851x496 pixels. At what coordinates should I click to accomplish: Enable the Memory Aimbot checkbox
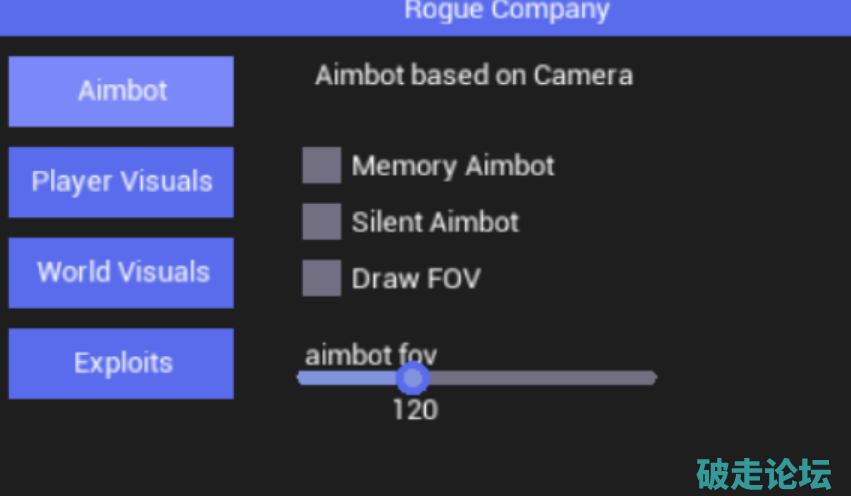[x=321, y=165]
